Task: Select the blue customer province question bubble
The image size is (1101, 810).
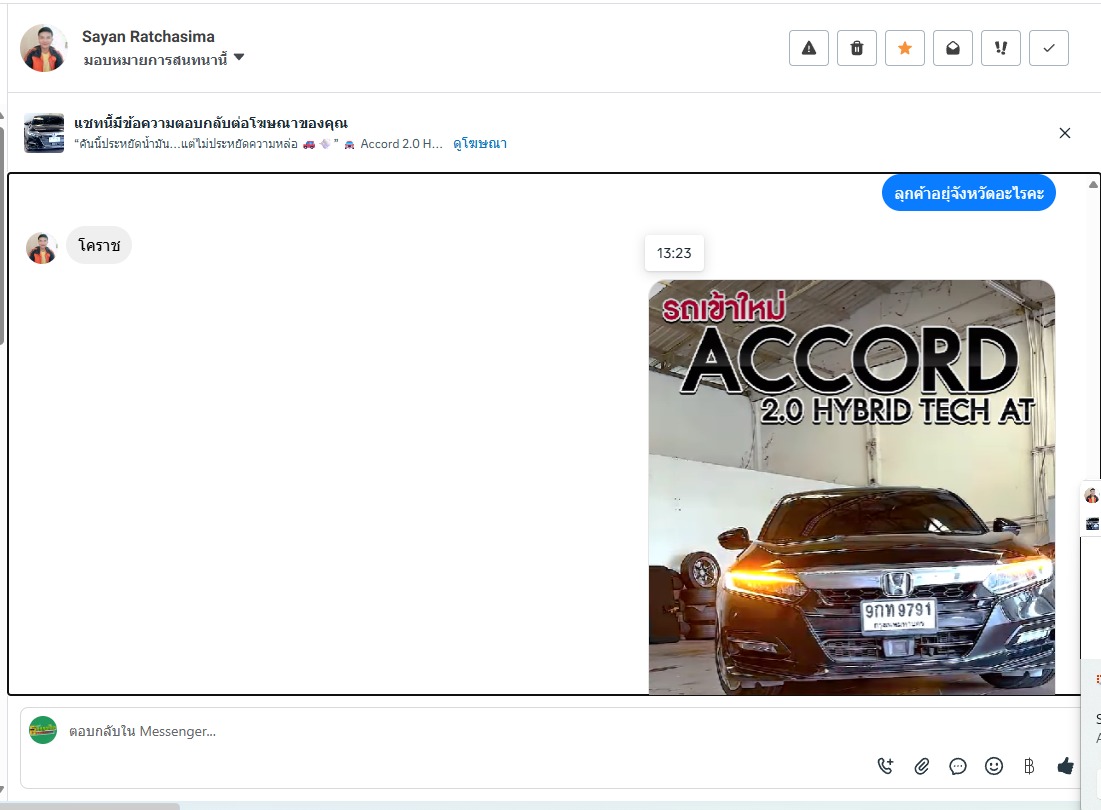Action: [969, 193]
